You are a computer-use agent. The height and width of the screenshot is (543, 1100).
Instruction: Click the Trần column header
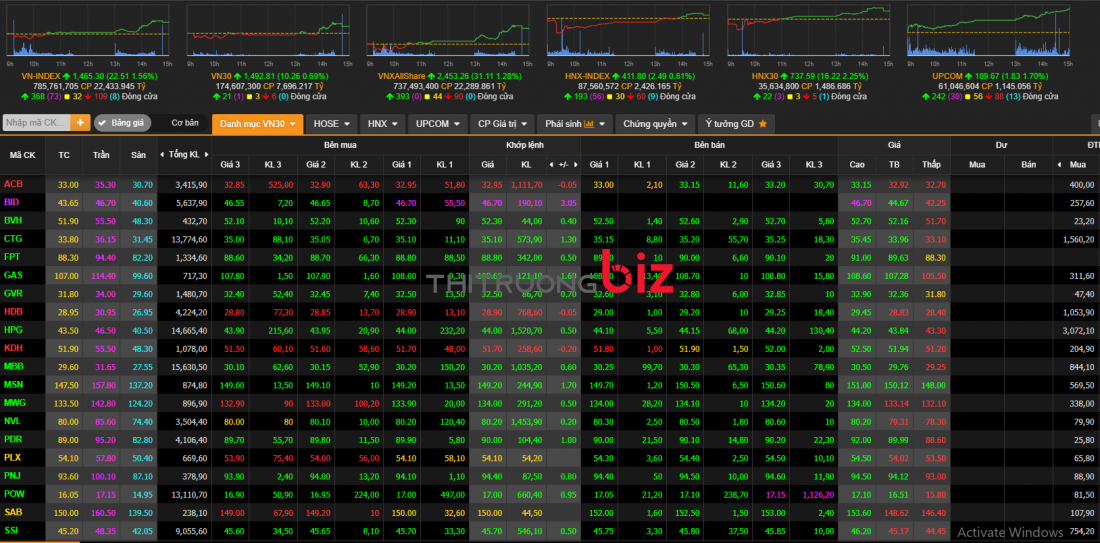tap(101, 154)
